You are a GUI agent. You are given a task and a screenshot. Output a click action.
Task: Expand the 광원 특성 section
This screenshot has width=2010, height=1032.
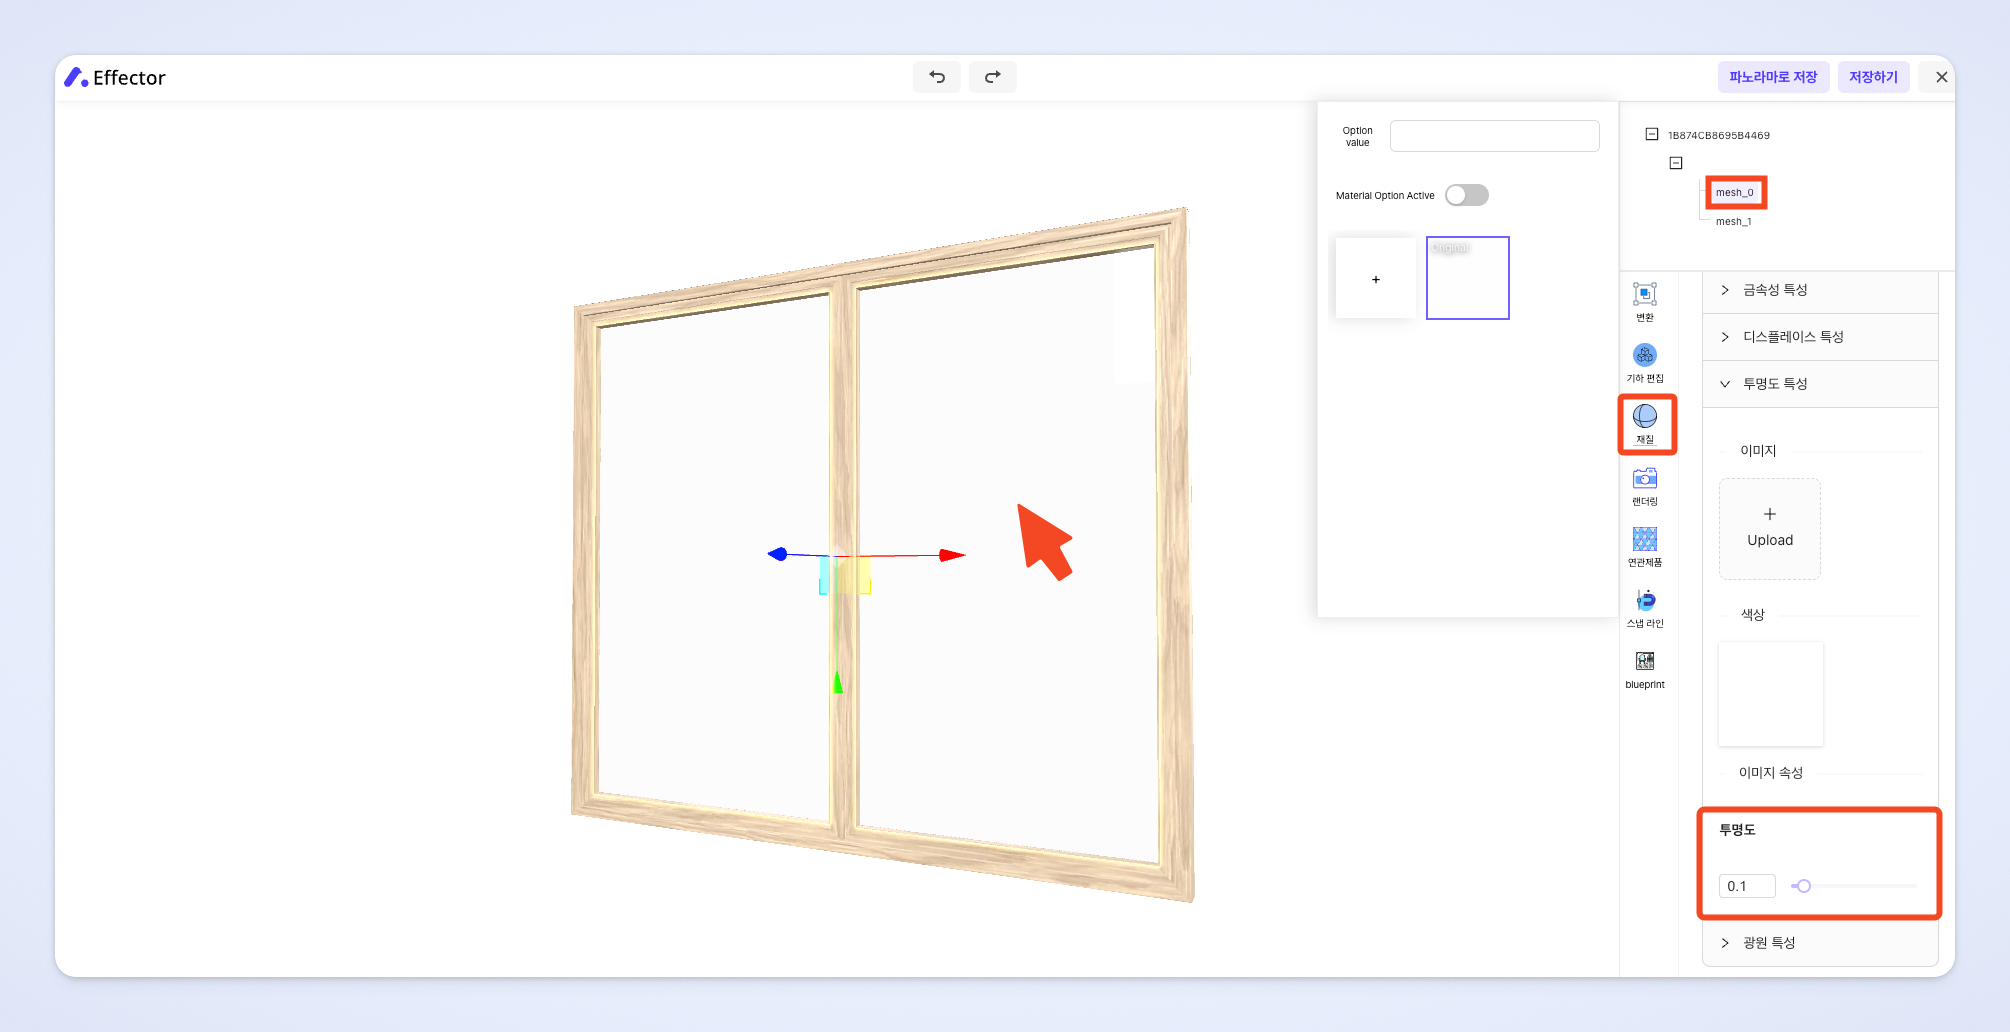pos(1820,943)
